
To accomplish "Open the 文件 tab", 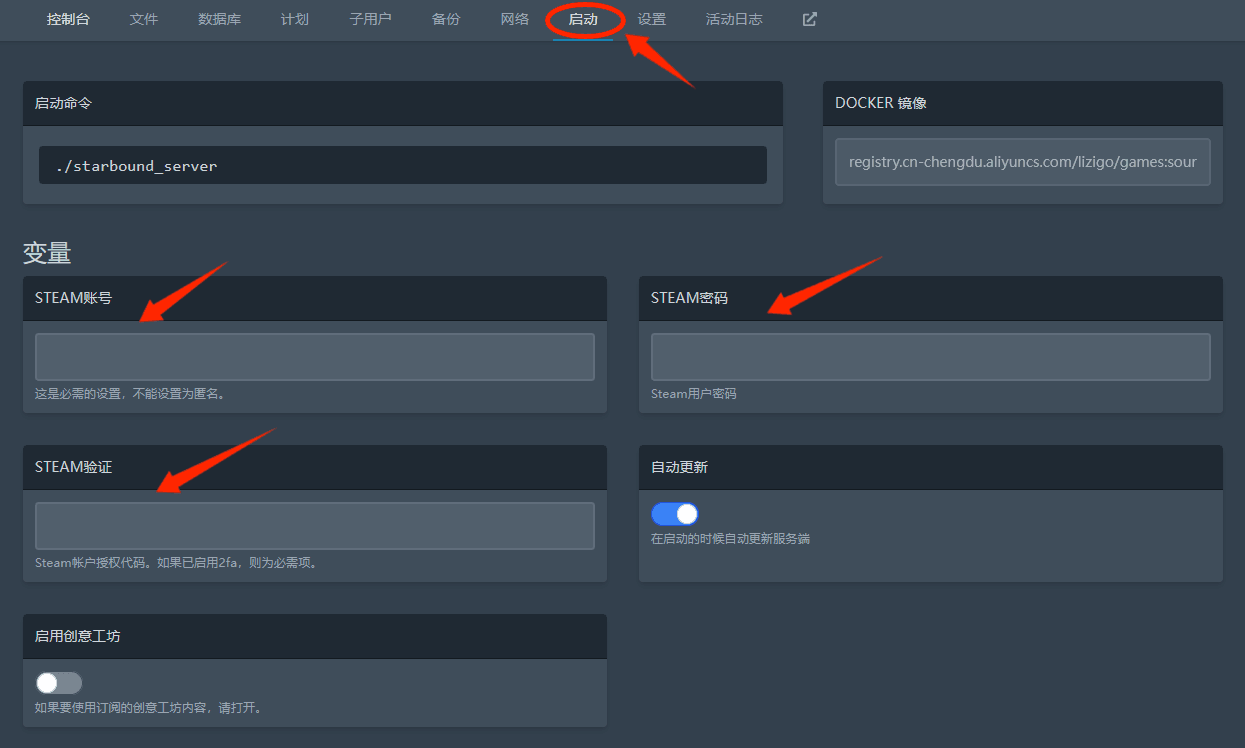I will click(144, 19).
